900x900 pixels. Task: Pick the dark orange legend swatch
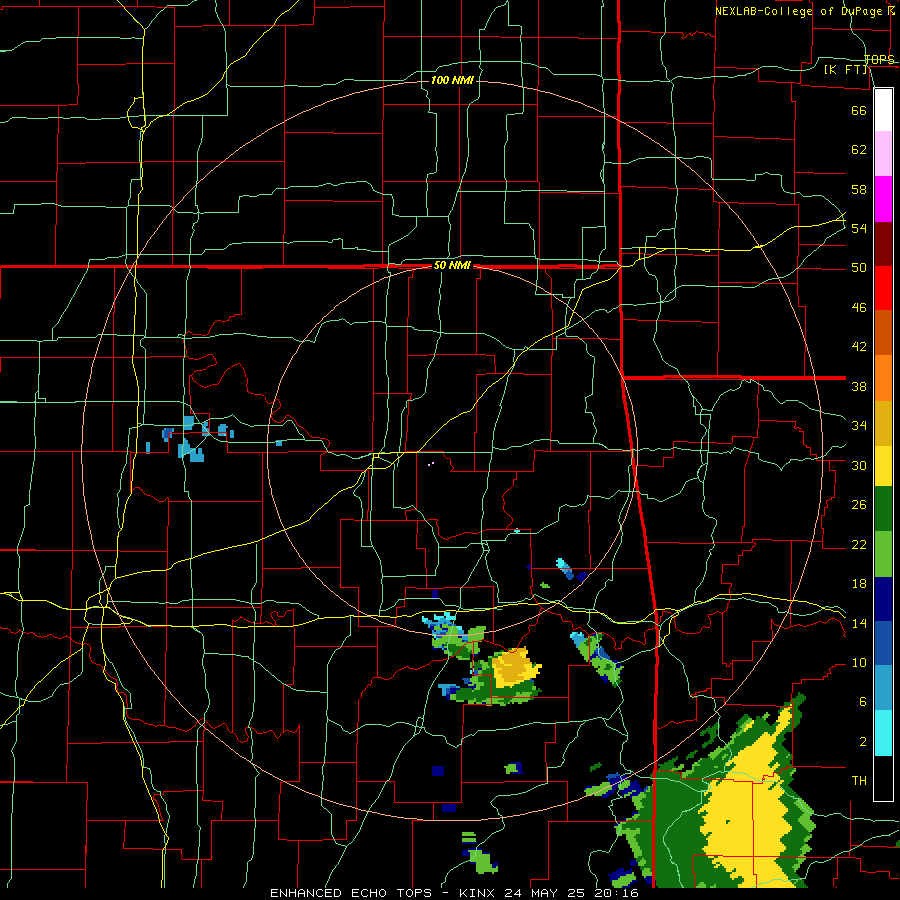(883, 332)
